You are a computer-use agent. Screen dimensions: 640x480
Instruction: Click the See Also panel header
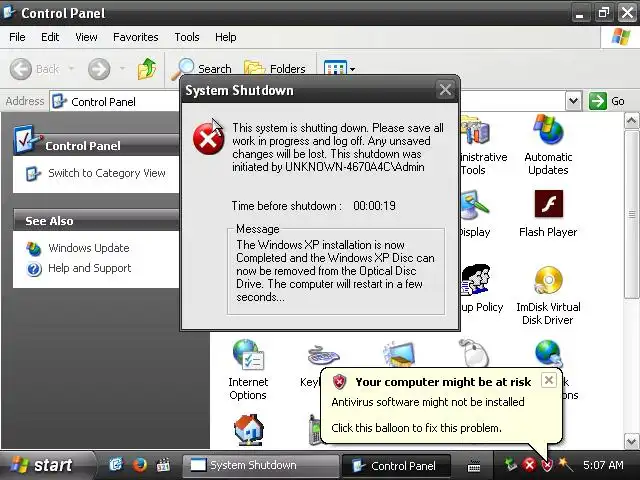coord(96,220)
